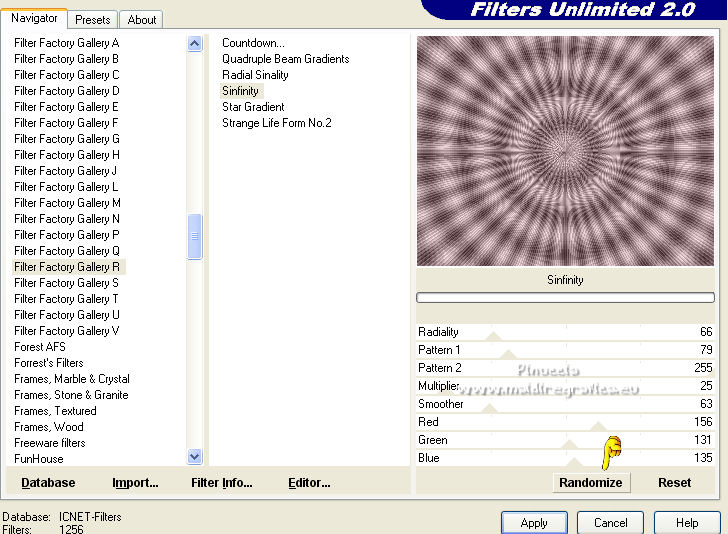This screenshot has width=728, height=534.
Task: Choose the Forrest's Filters category
Action: coord(49,363)
